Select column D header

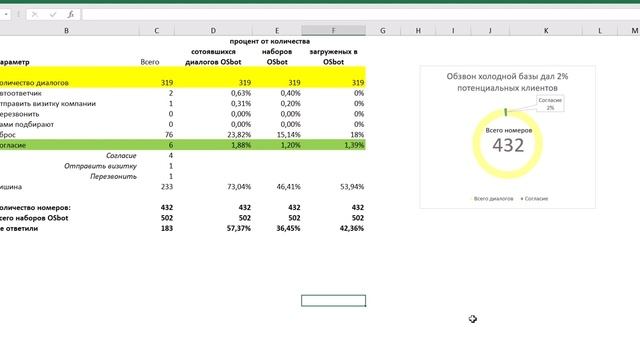[213, 31]
